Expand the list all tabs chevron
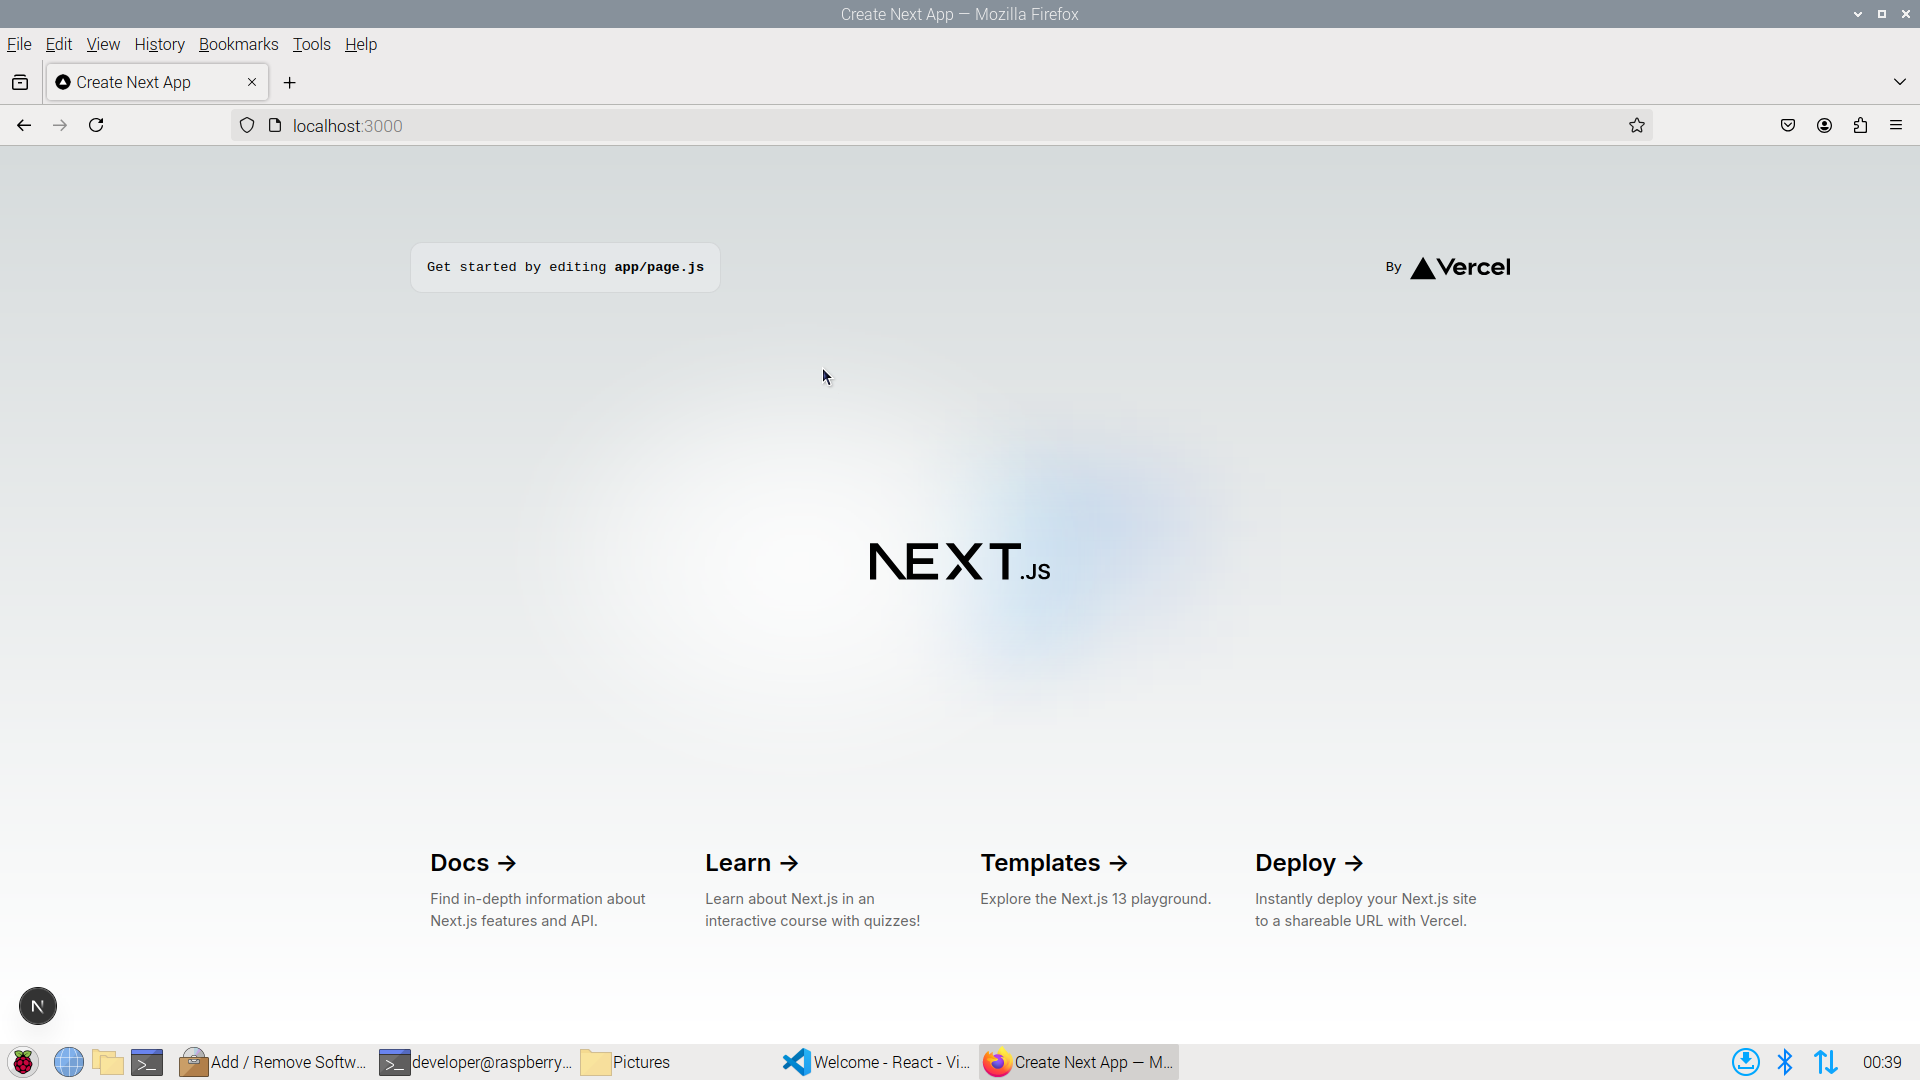The width and height of the screenshot is (1920, 1080). tap(1900, 82)
